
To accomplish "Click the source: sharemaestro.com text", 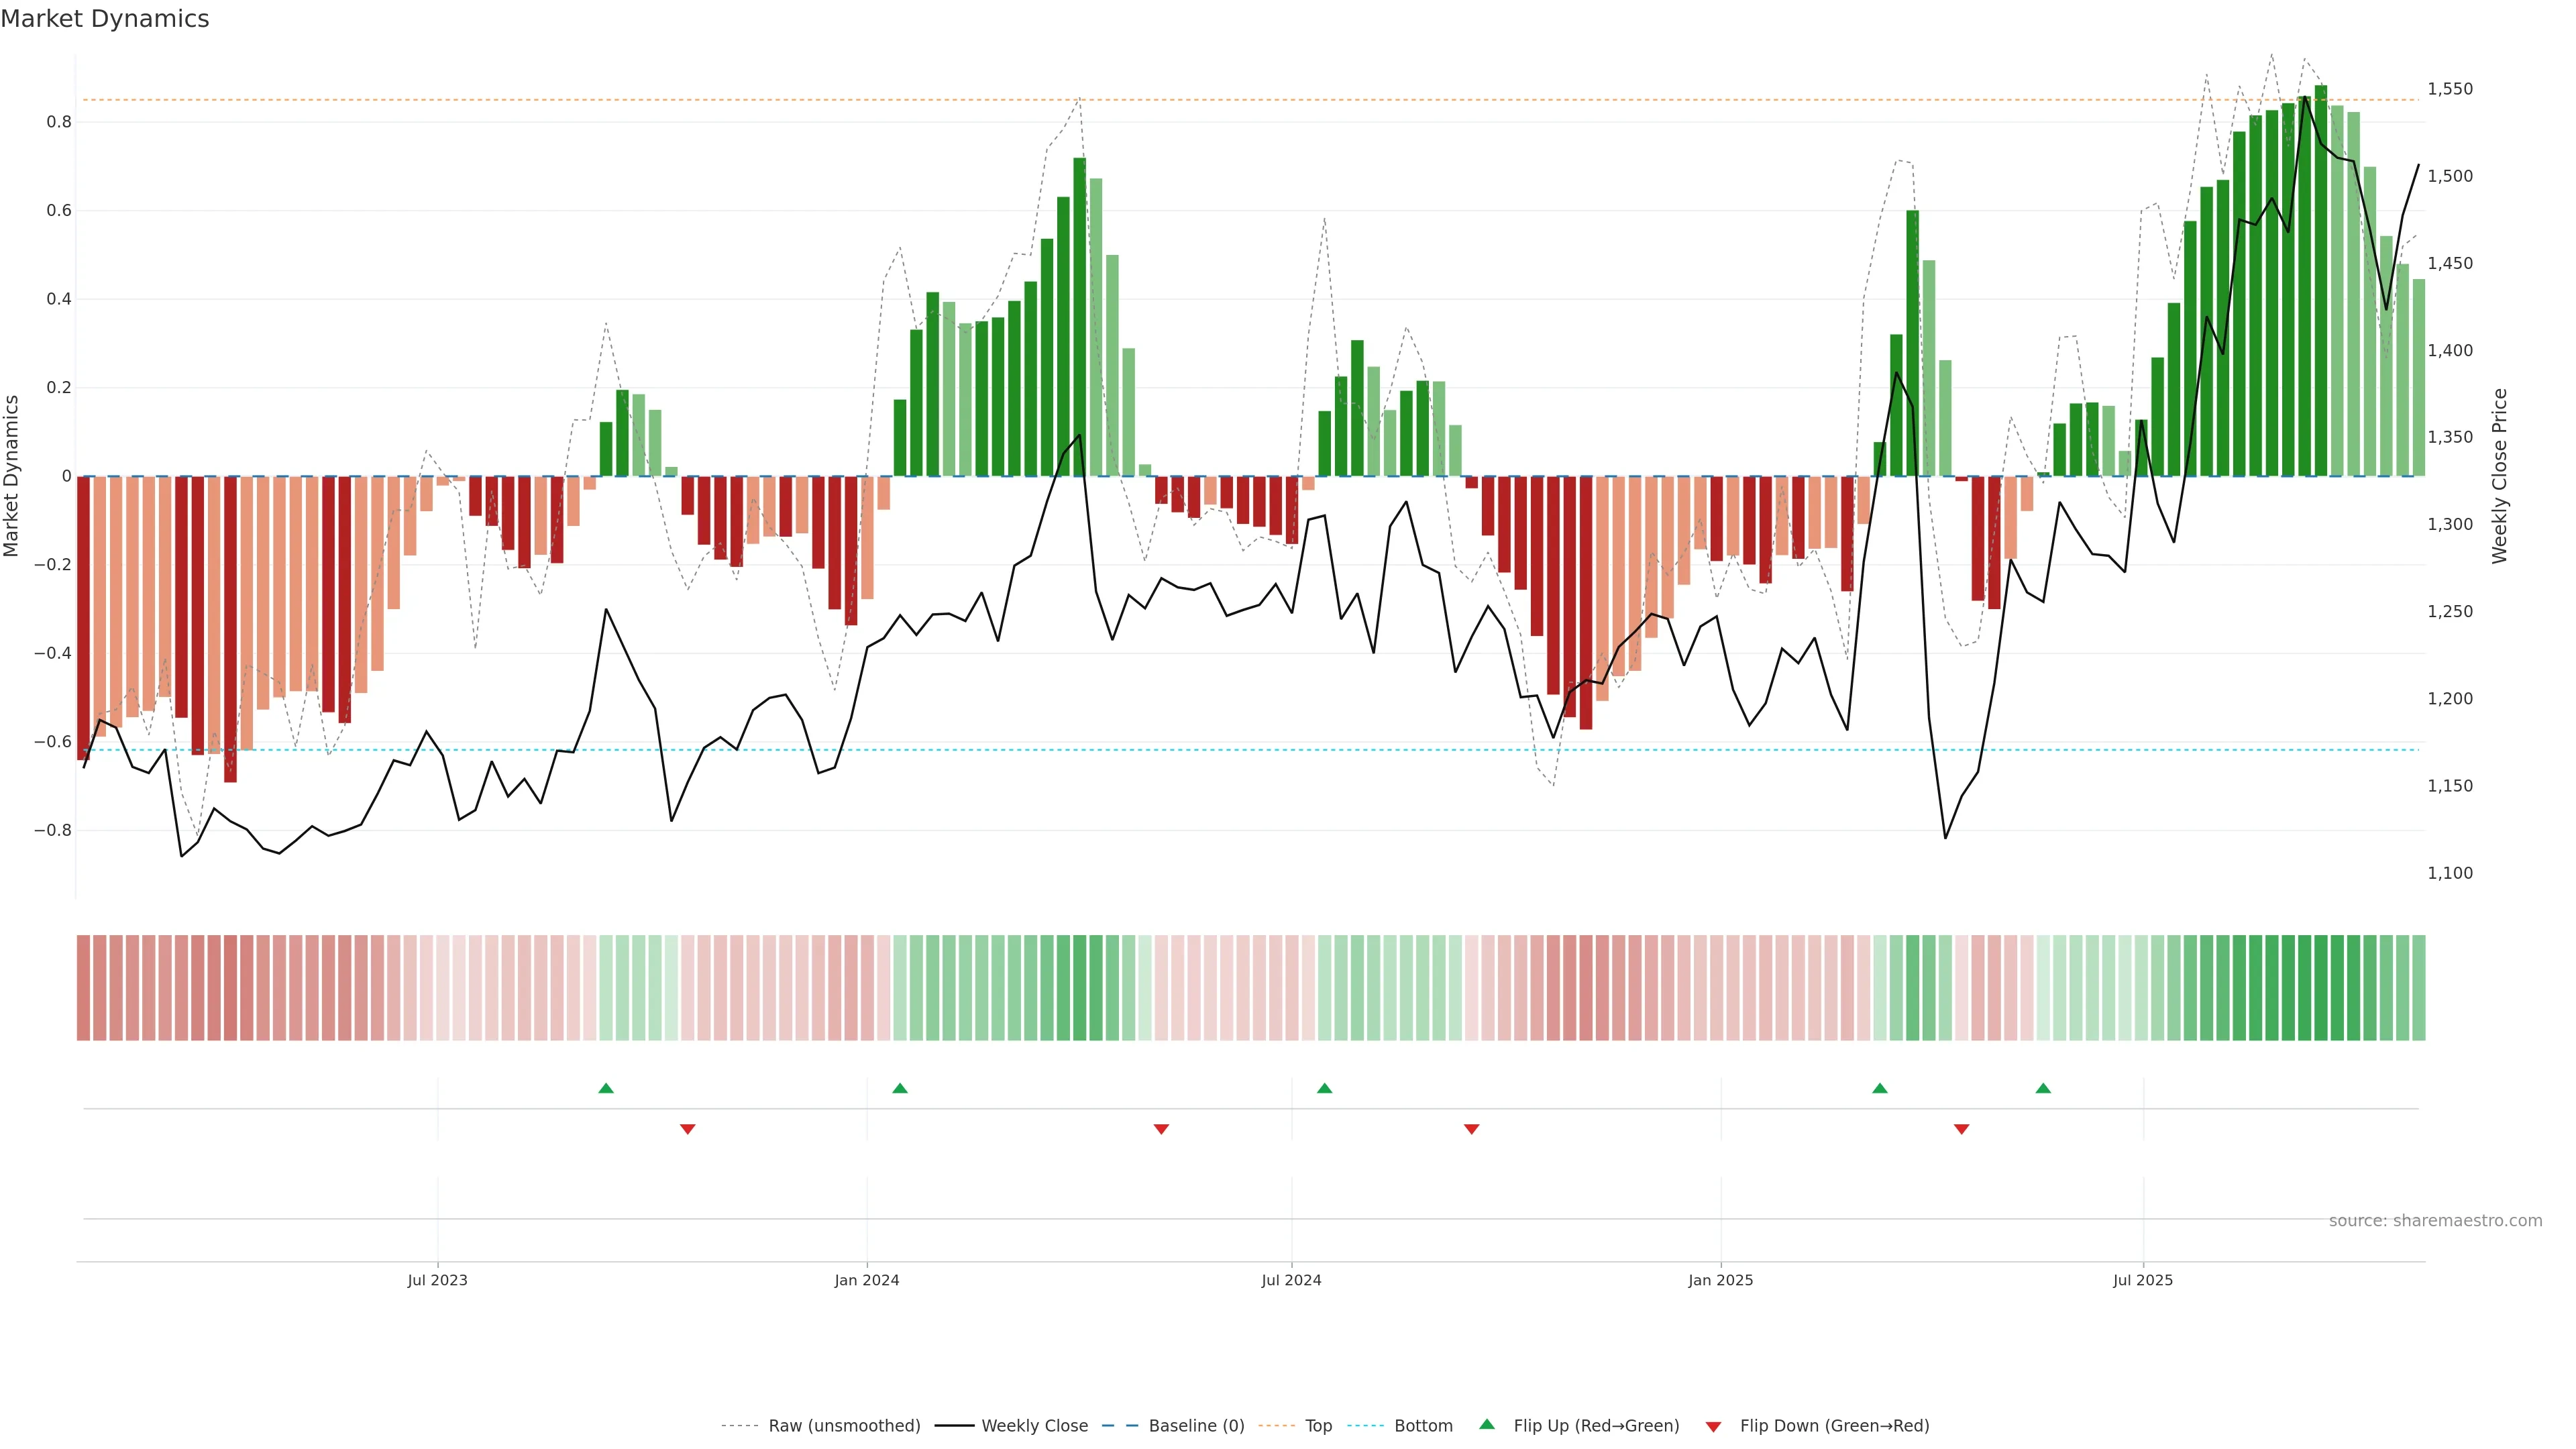I will pos(2435,1221).
